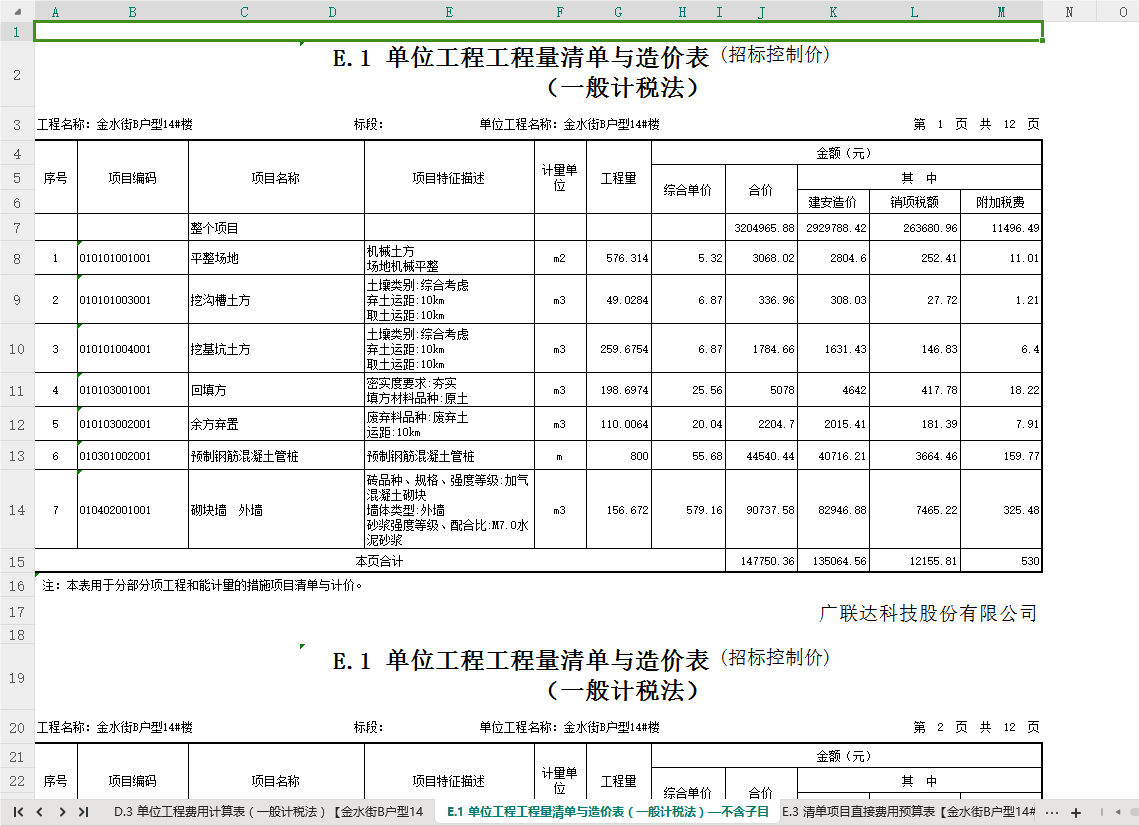The height and width of the screenshot is (826, 1139).
Task: Select the empty cell in row 1
Action: pyautogui.click(x=538, y=31)
